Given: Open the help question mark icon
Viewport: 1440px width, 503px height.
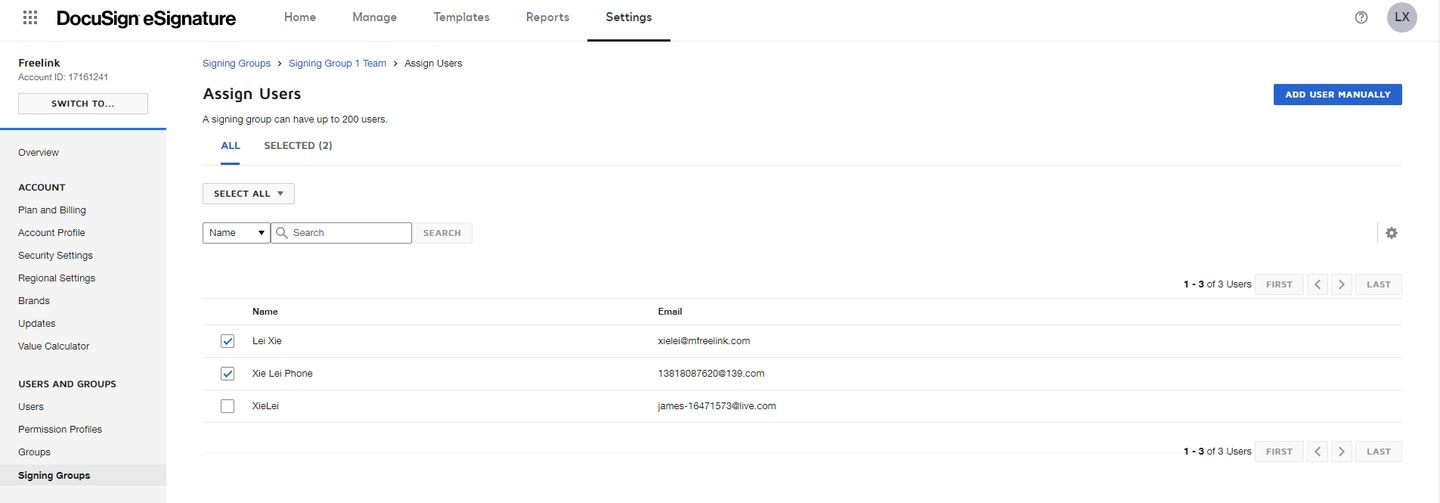Looking at the screenshot, I should pyautogui.click(x=1361, y=18).
